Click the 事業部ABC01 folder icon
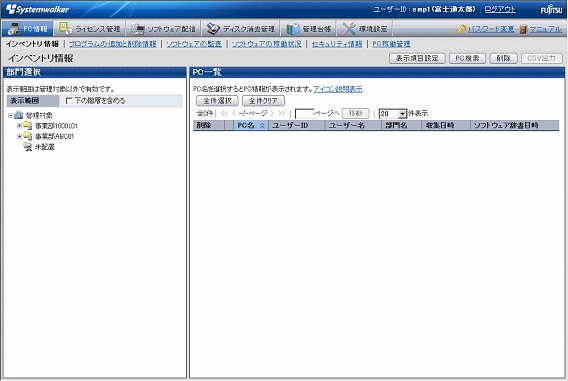This screenshot has height=381, width=568. tap(28, 136)
